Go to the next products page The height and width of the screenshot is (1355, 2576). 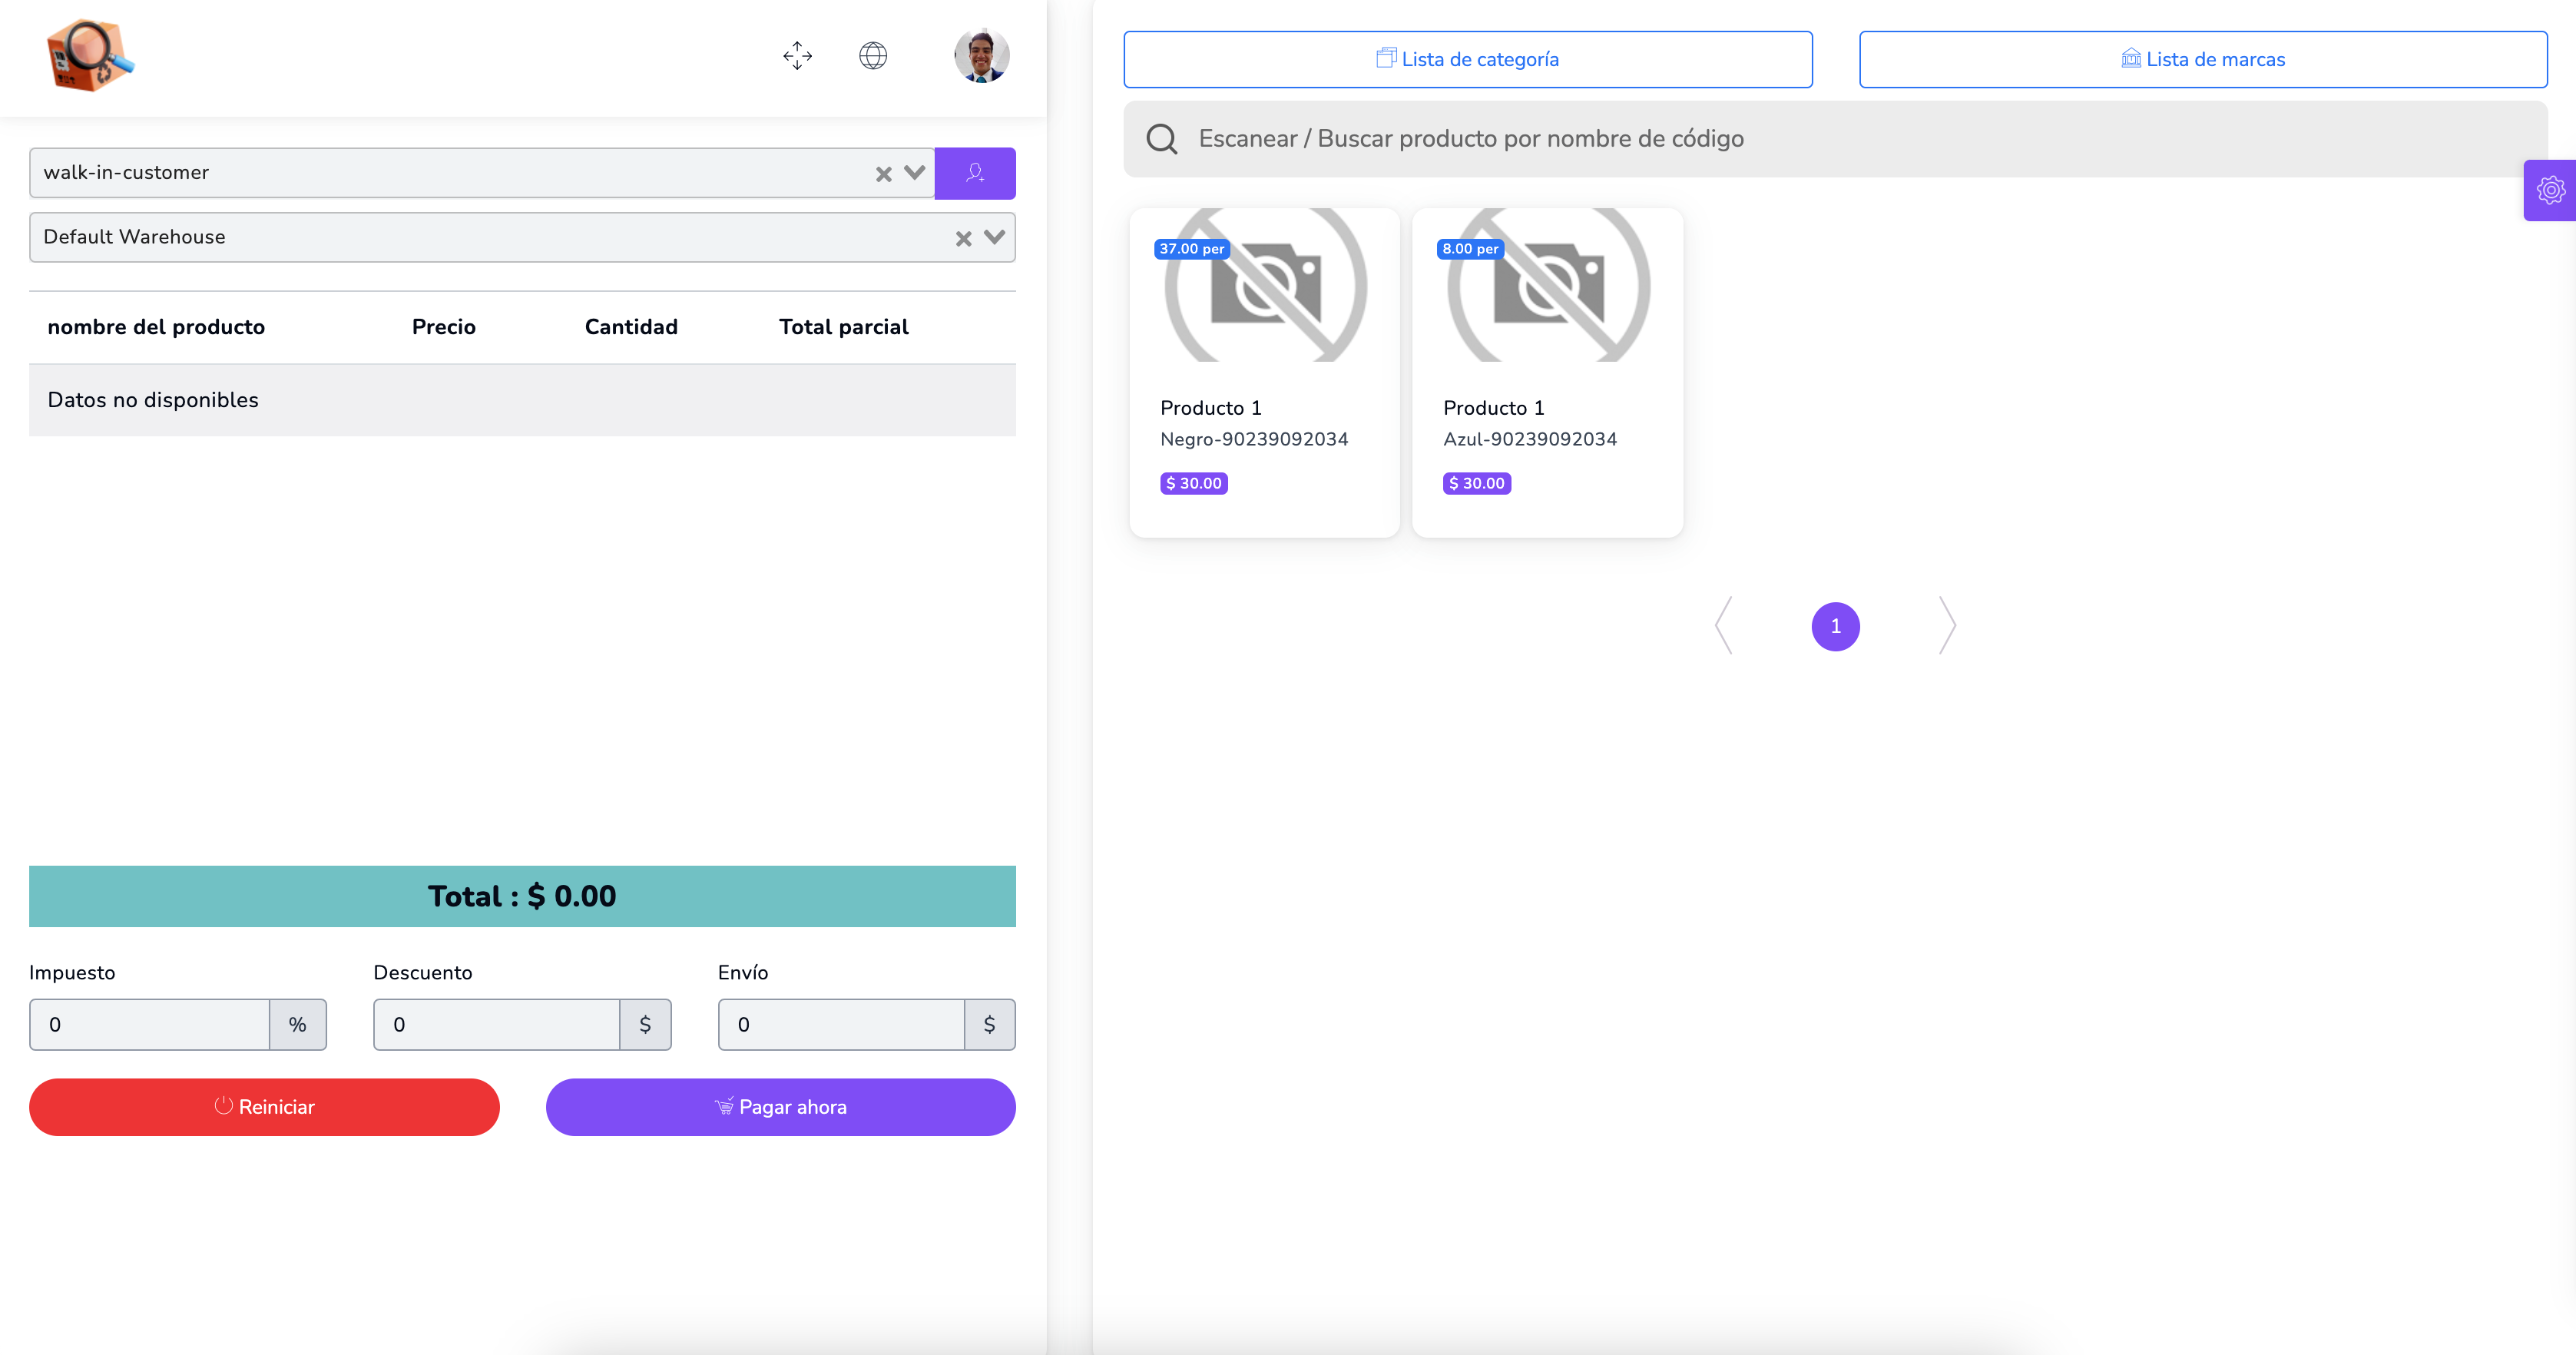(1946, 626)
